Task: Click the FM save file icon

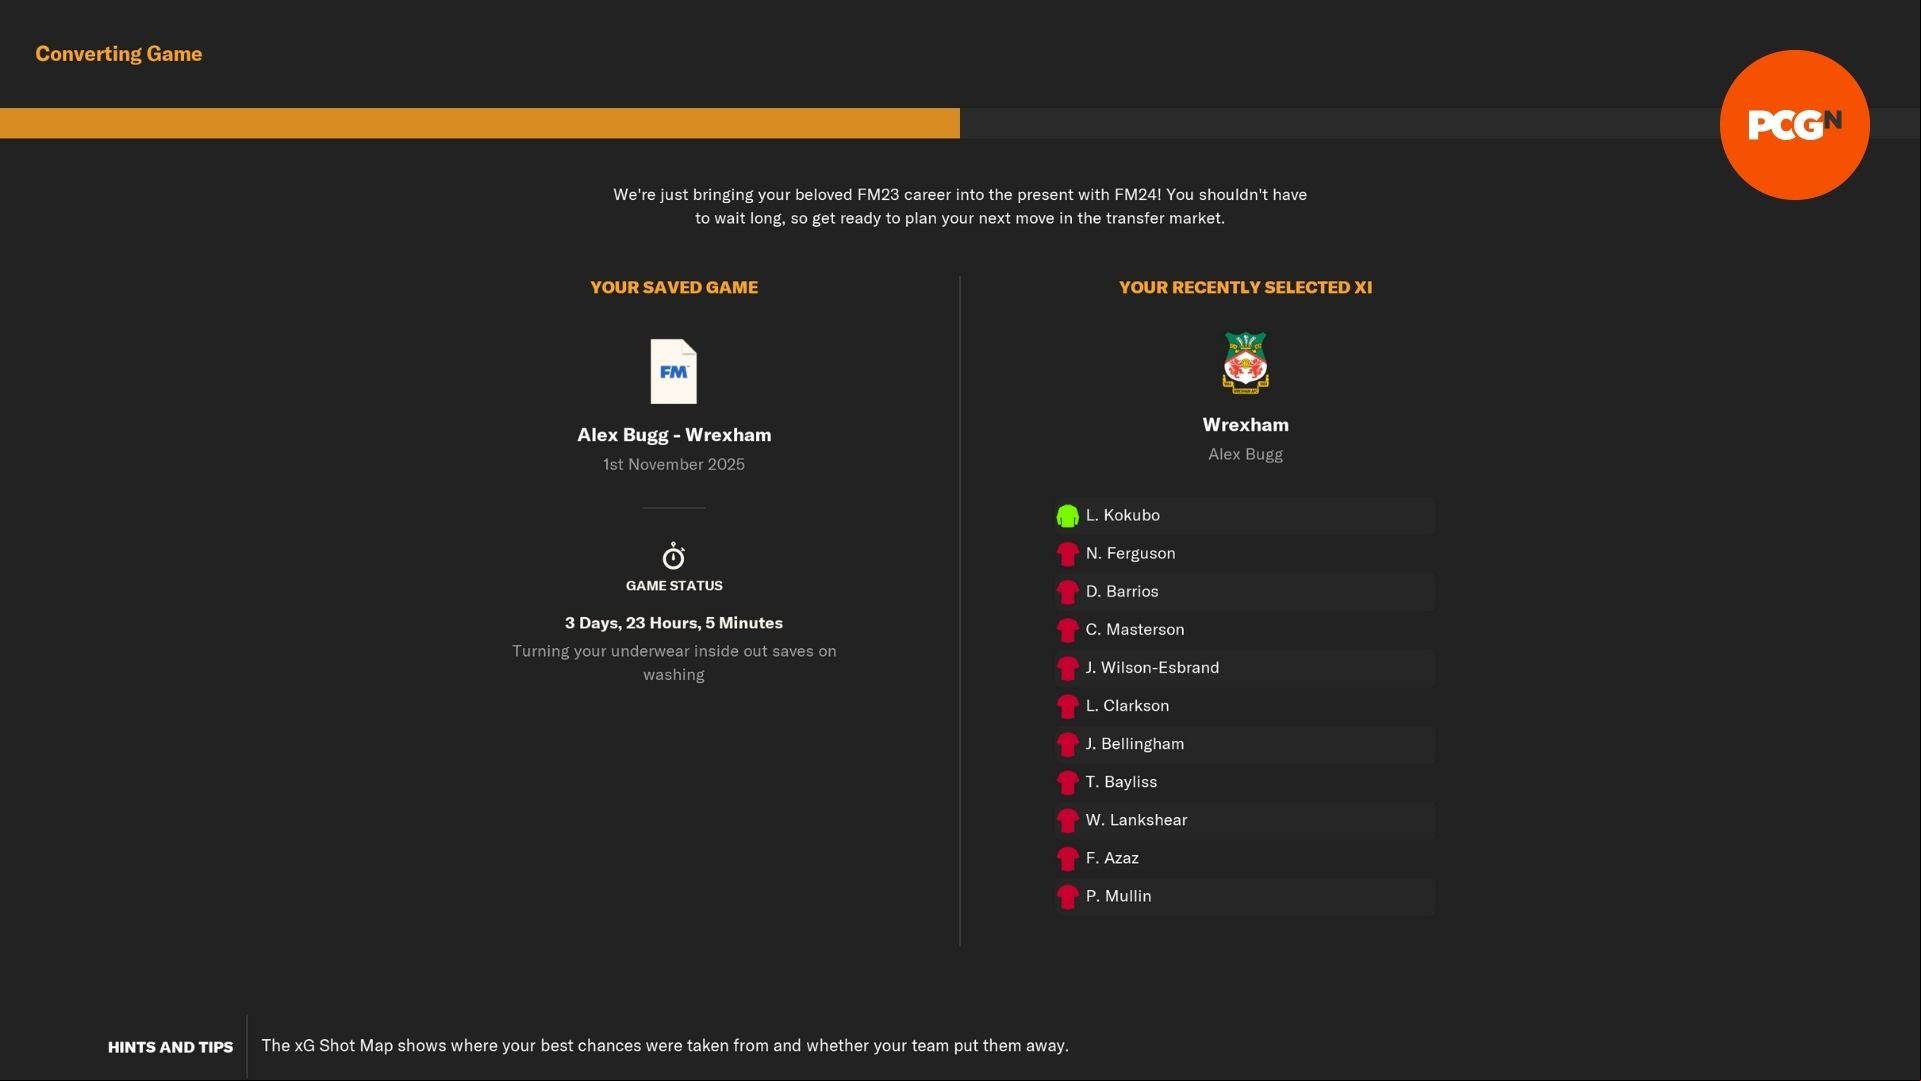Action: point(673,371)
